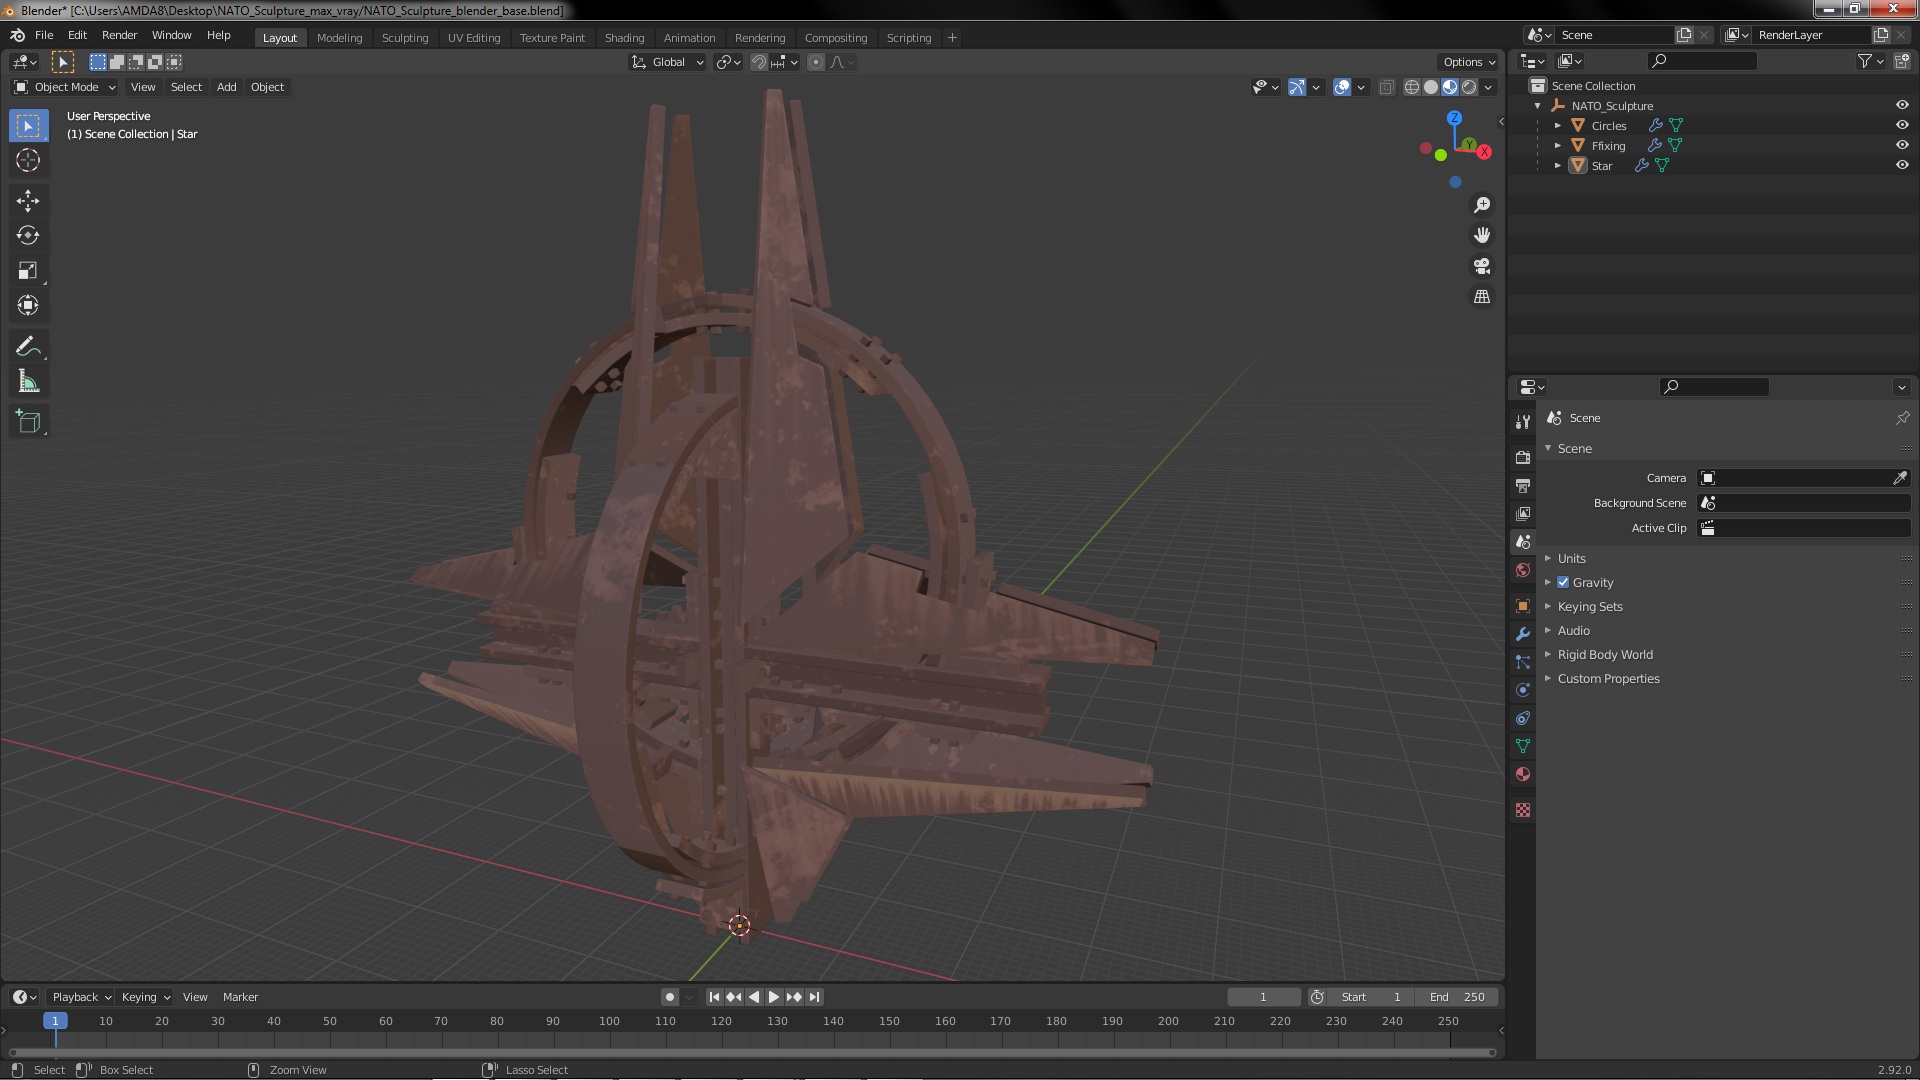Expand the Star tree item
Viewport: 1920px width, 1080px height.
[x=1557, y=165]
